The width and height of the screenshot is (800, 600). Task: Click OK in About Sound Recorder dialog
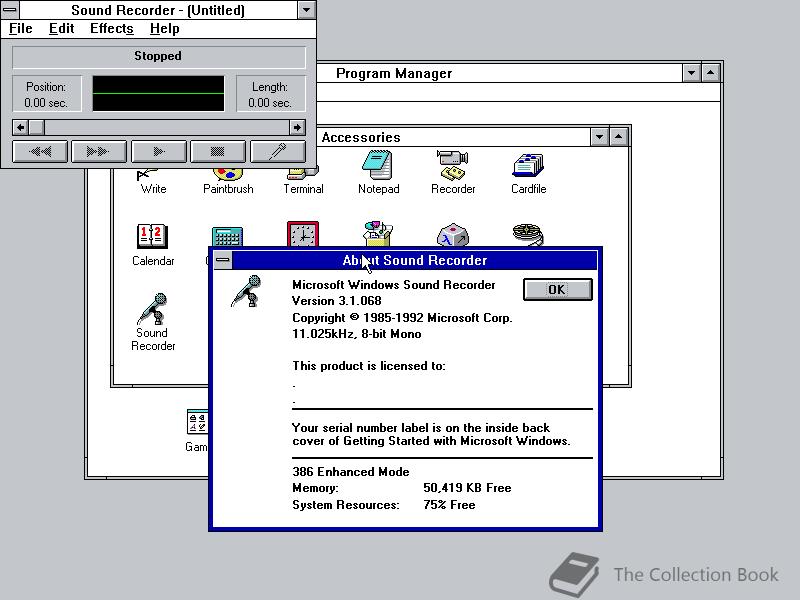tap(558, 289)
